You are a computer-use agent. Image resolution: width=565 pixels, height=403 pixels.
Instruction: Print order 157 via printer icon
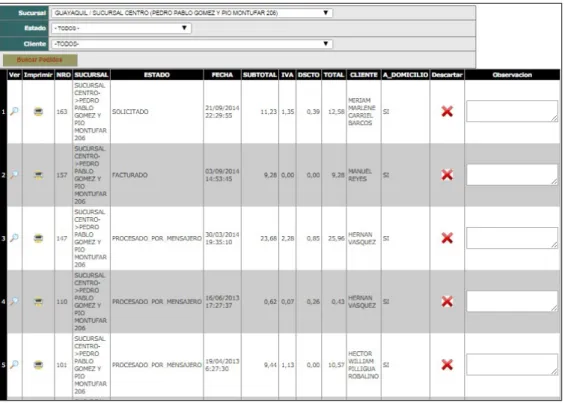pos(38,175)
